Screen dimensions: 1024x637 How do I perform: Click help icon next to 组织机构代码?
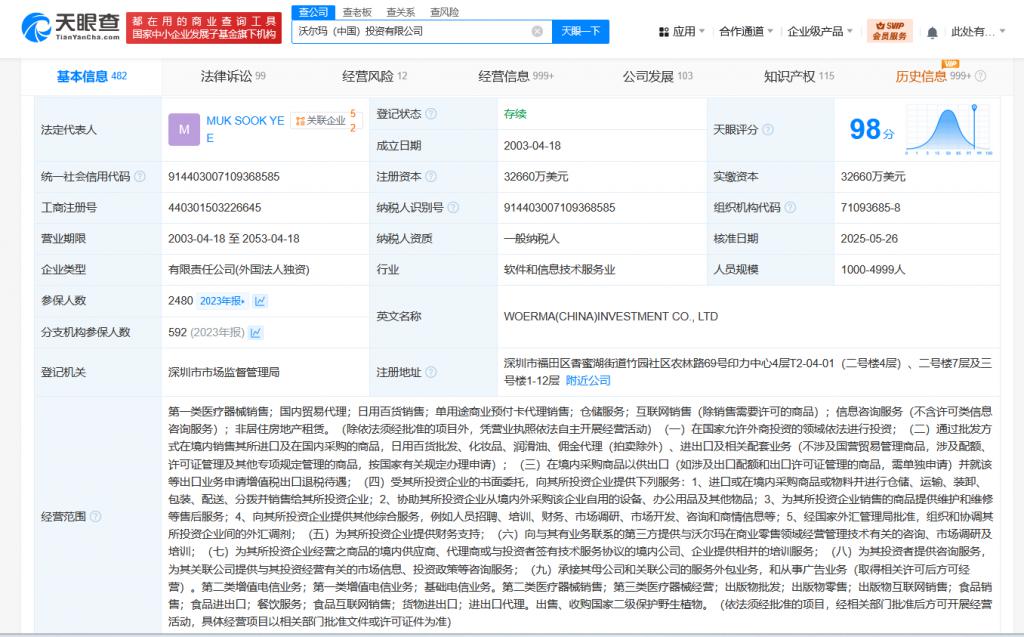(x=790, y=207)
